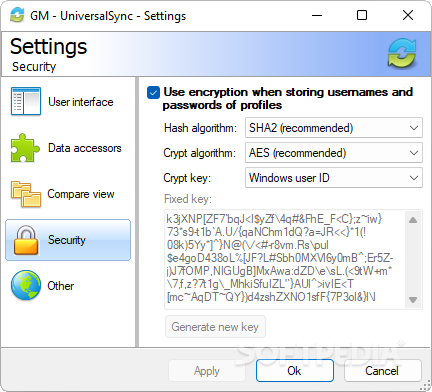Screen dimensions: 432x392
Task: Open the Crypt key dropdown
Action: click(x=334, y=178)
